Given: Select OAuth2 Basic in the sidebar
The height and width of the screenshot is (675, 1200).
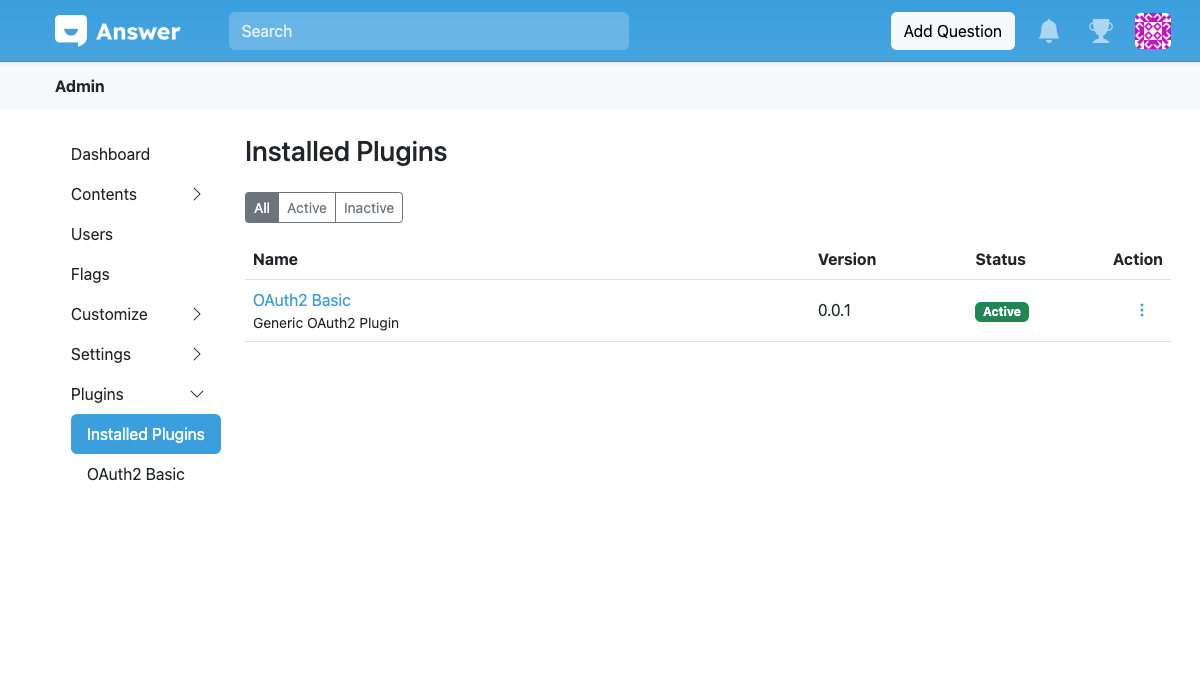Looking at the screenshot, I should pyautogui.click(x=135, y=473).
